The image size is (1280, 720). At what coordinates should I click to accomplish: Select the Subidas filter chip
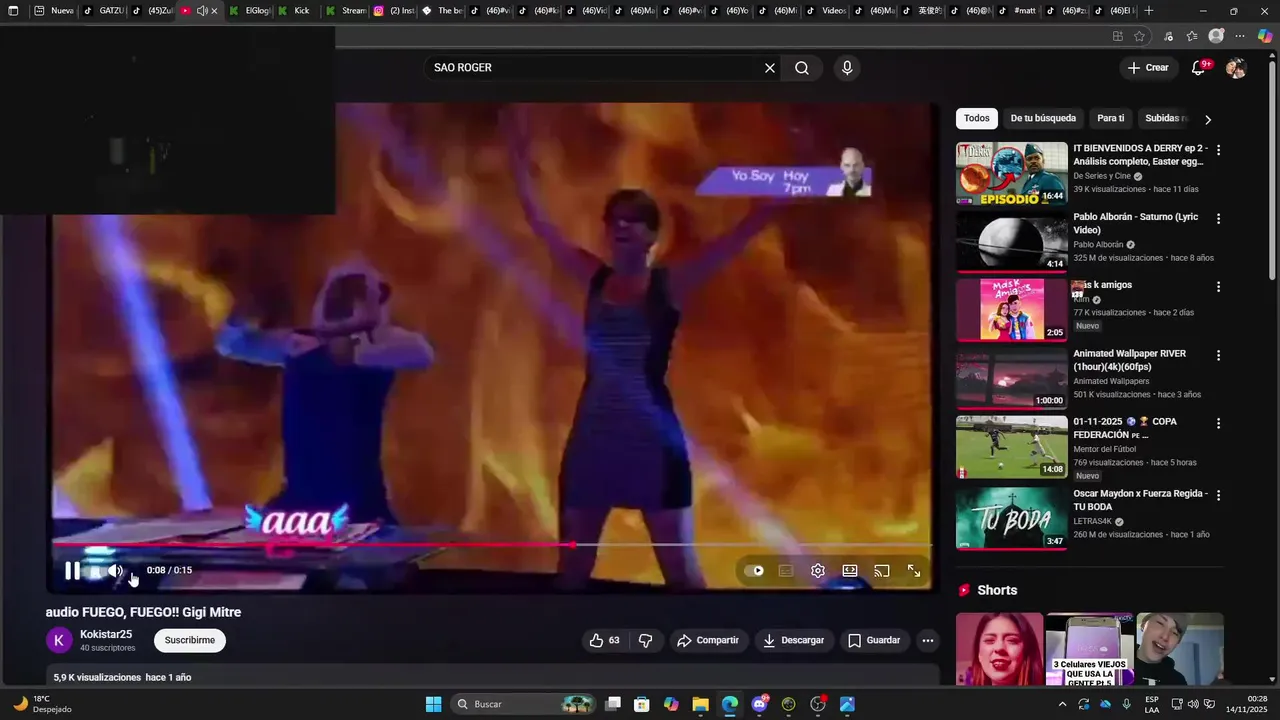[x=1163, y=118]
